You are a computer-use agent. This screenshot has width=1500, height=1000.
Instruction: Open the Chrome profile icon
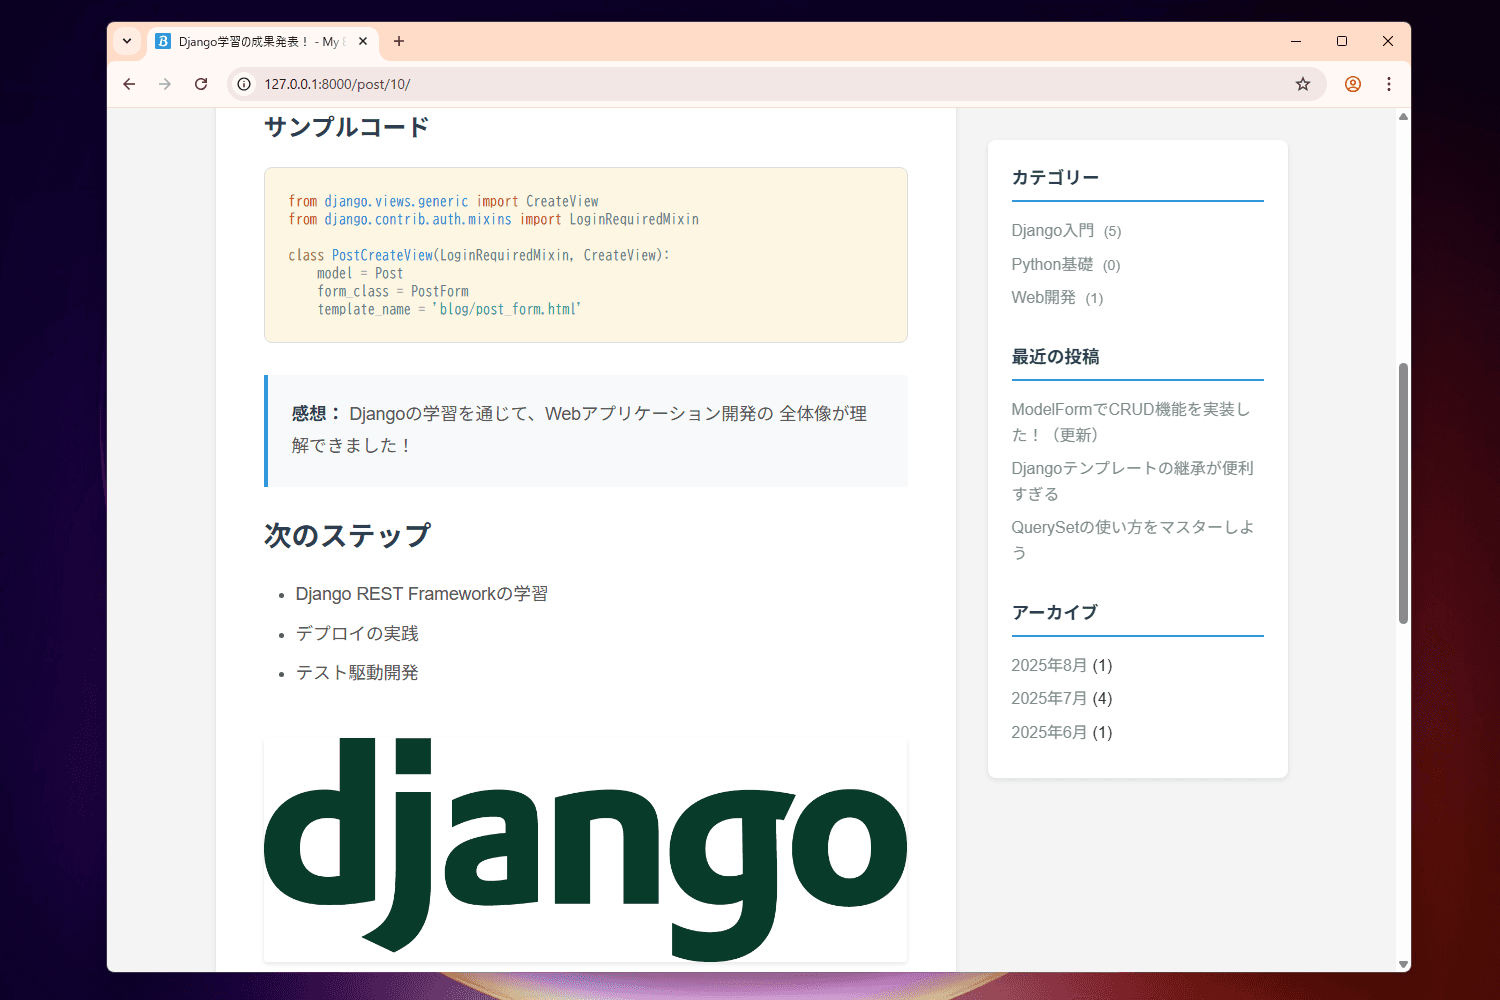pyautogui.click(x=1353, y=84)
